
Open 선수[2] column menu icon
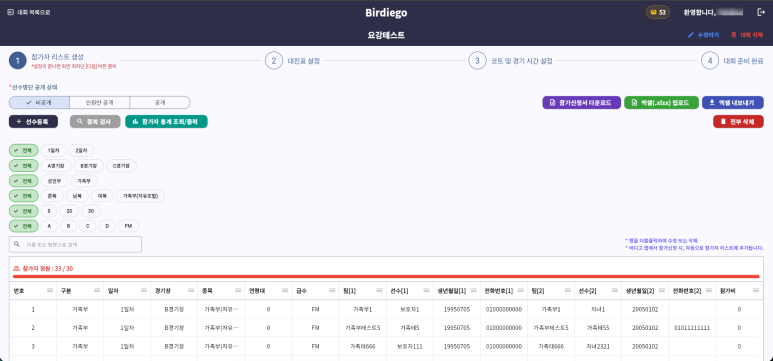(616, 291)
